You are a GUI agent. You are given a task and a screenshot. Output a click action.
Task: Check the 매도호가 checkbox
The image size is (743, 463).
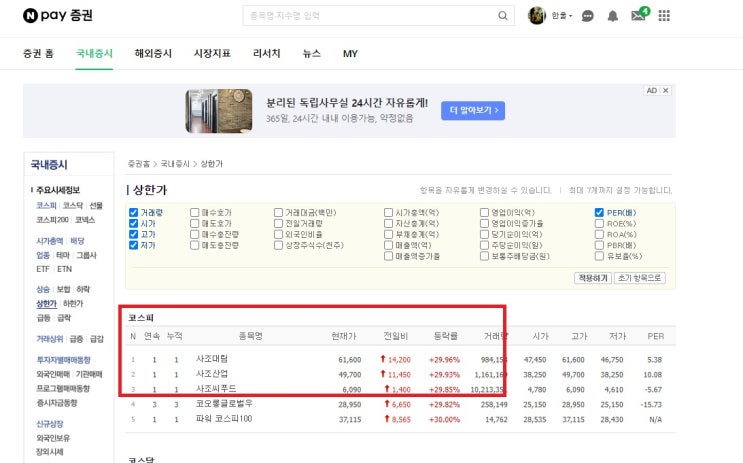tap(194, 223)
